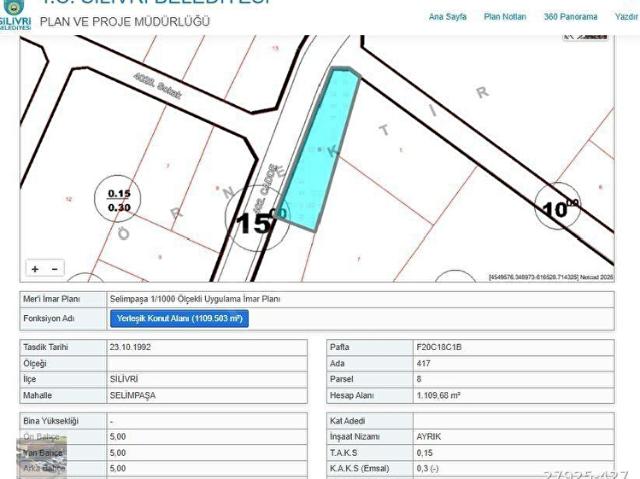Image resolution: width=640 pixels, height=479 pixels.
Task: Click the Pafta value F20C18C1B
Action: pos(438,346)
